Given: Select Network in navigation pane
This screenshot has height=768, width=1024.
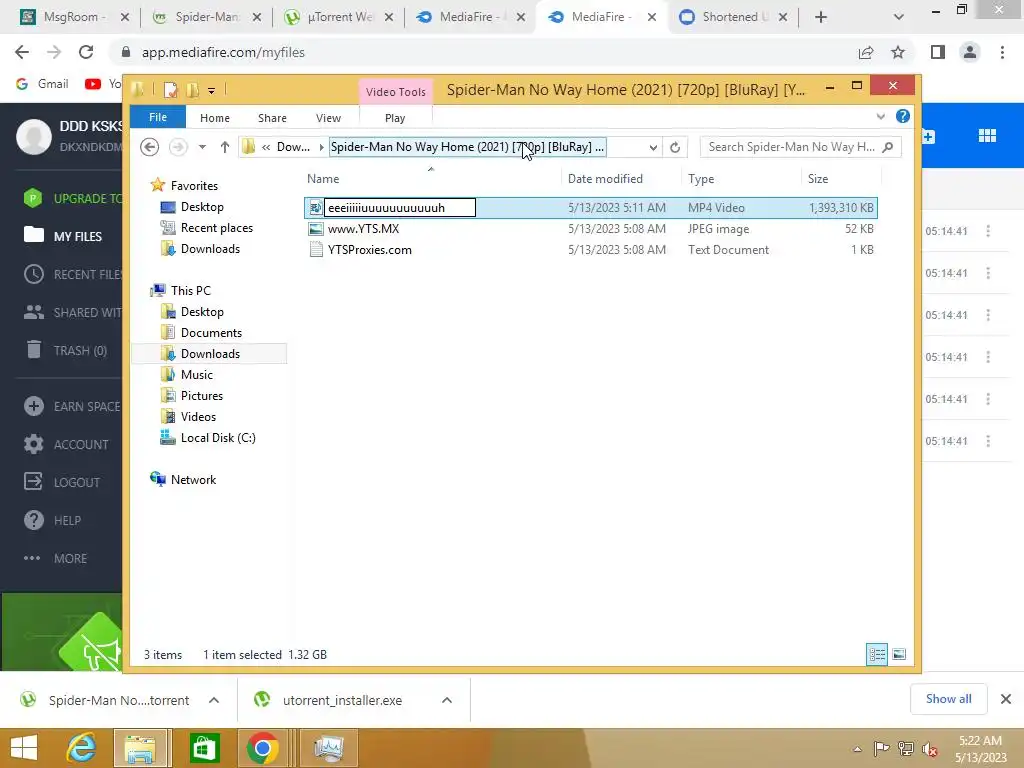Looking at the screenshot, I should (193, 479).
